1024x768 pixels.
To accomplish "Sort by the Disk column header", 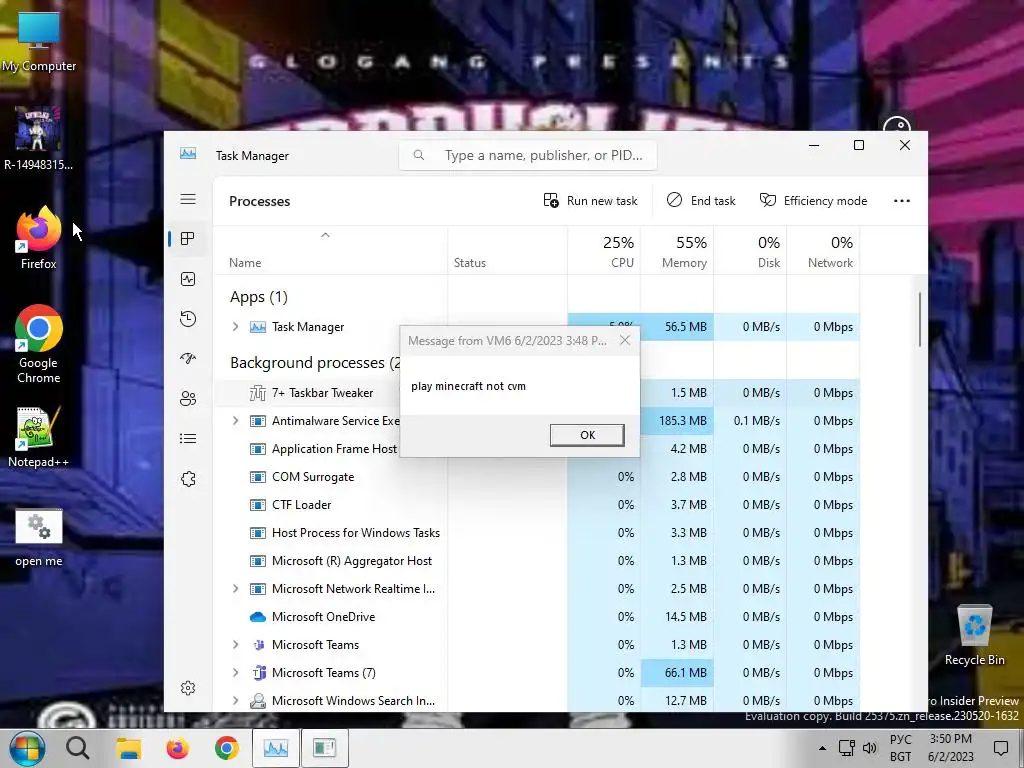I will 750,251.
